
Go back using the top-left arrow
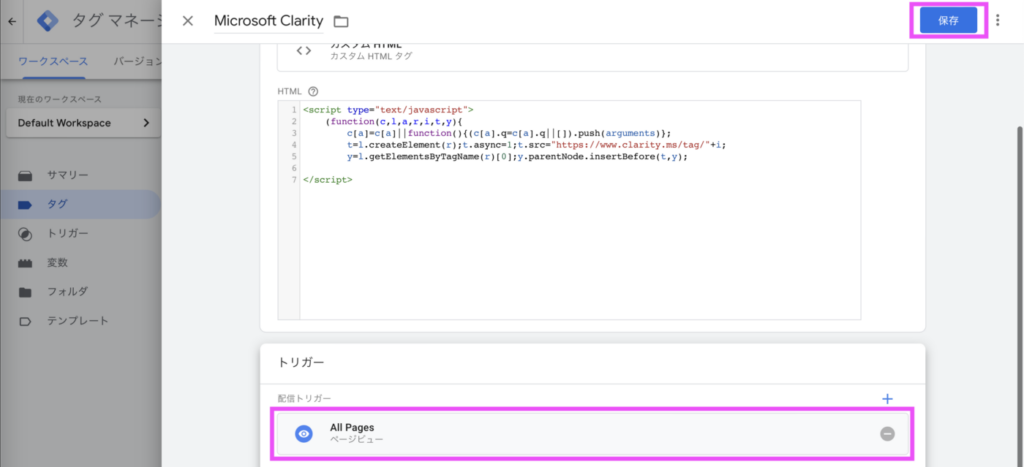(12, 20)
